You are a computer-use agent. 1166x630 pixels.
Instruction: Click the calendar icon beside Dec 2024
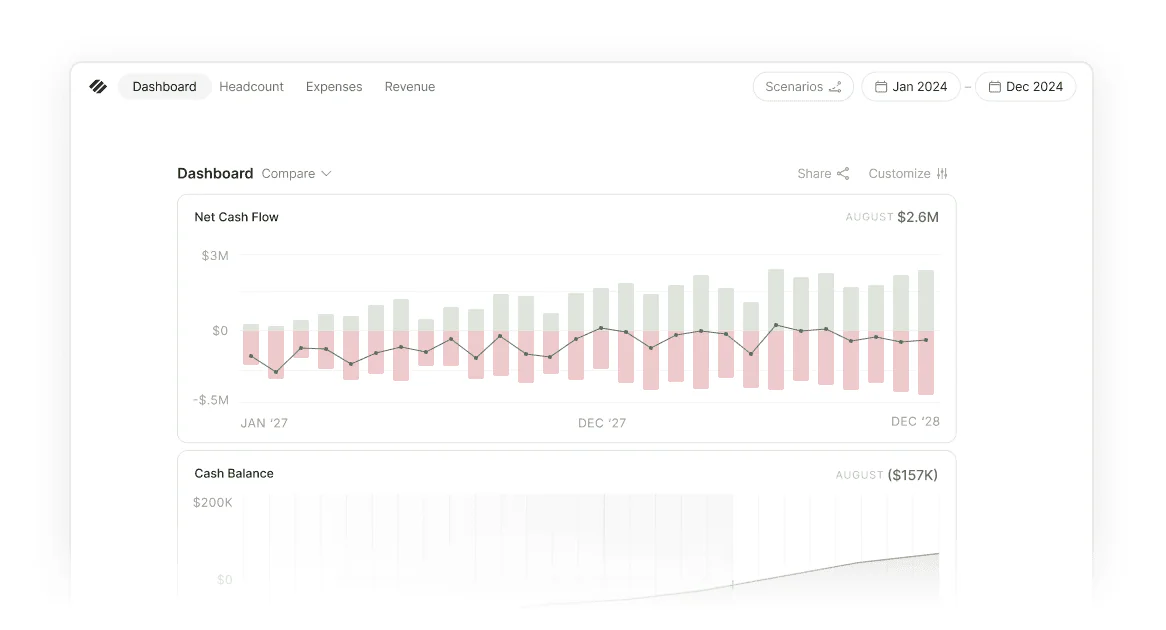(994, 87)
